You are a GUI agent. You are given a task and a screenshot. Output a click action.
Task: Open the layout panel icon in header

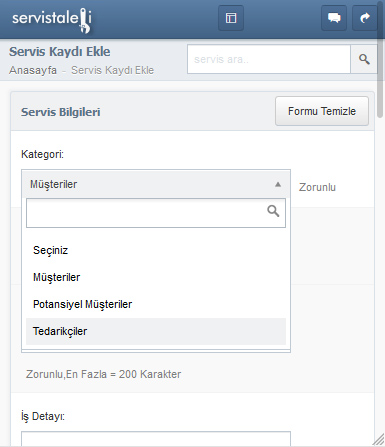pos(231,18)
